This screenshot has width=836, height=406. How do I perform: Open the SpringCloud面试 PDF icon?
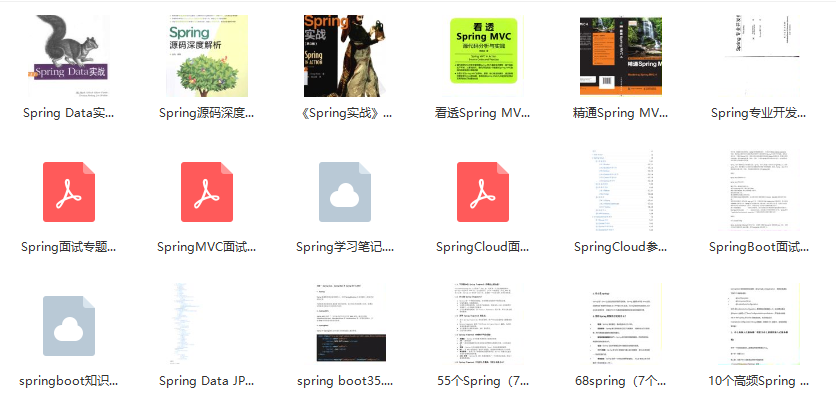(483, 192)
